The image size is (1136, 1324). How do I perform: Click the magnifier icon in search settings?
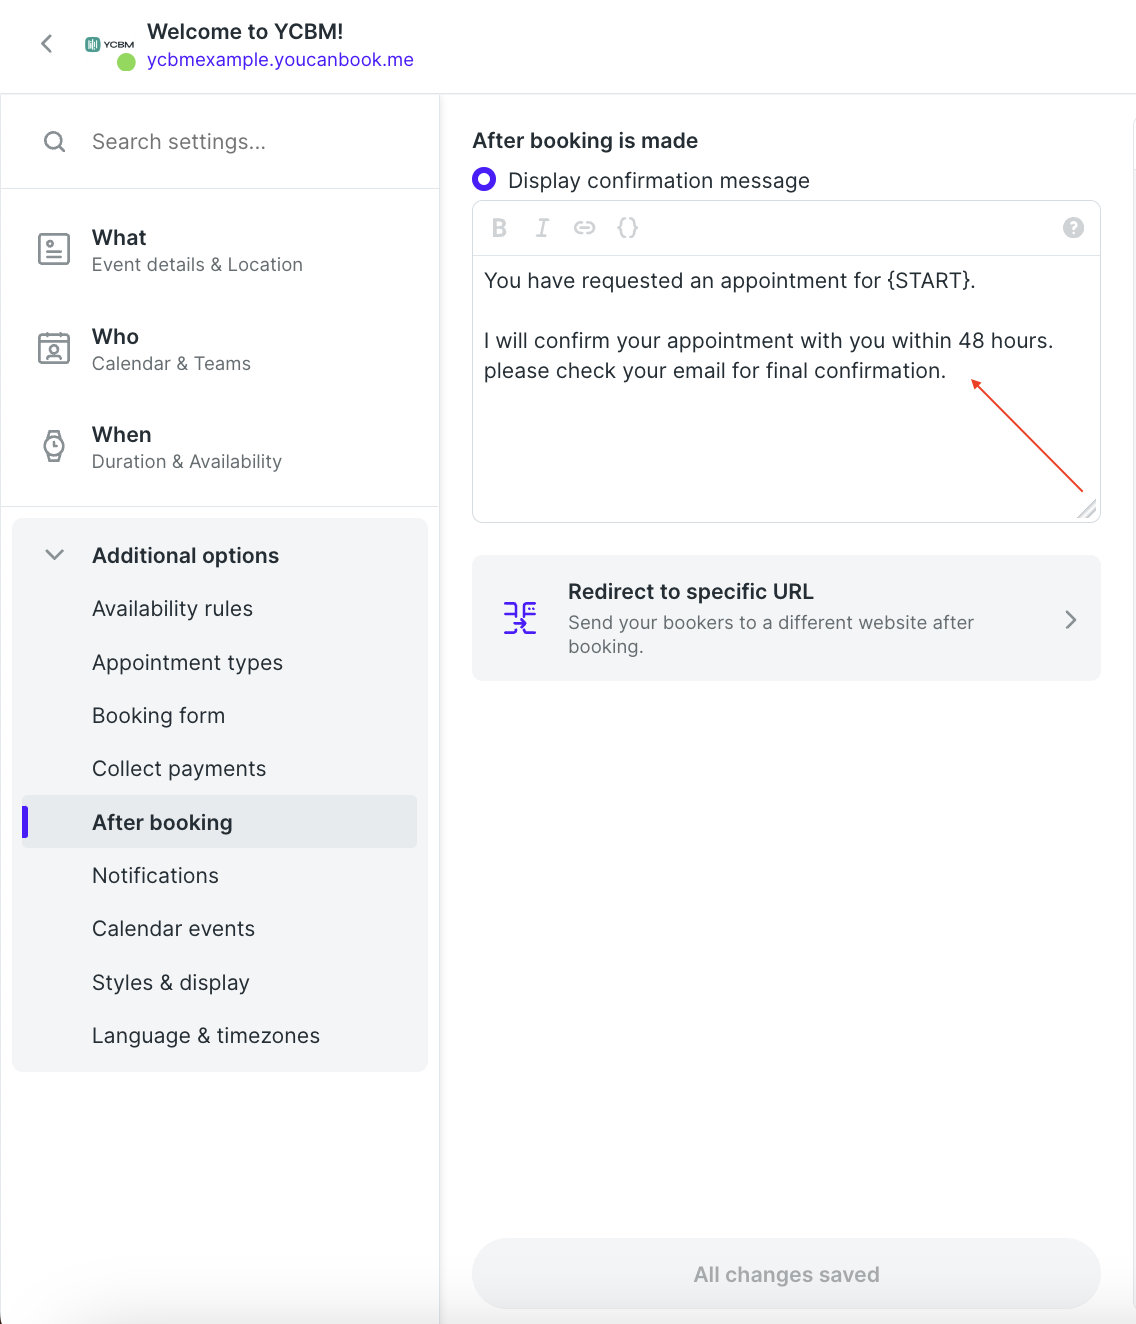click(x=54, y=141)
